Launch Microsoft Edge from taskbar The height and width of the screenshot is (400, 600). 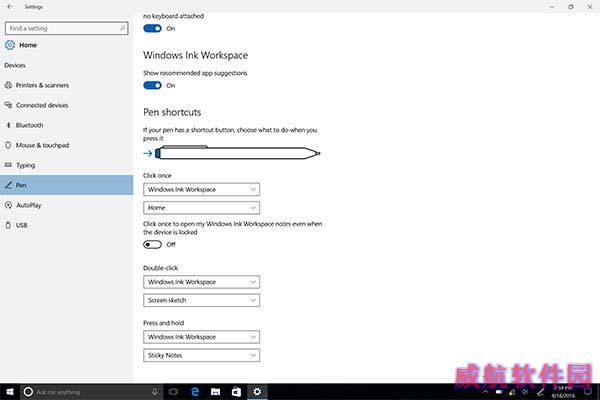click(x=195, y=392)
